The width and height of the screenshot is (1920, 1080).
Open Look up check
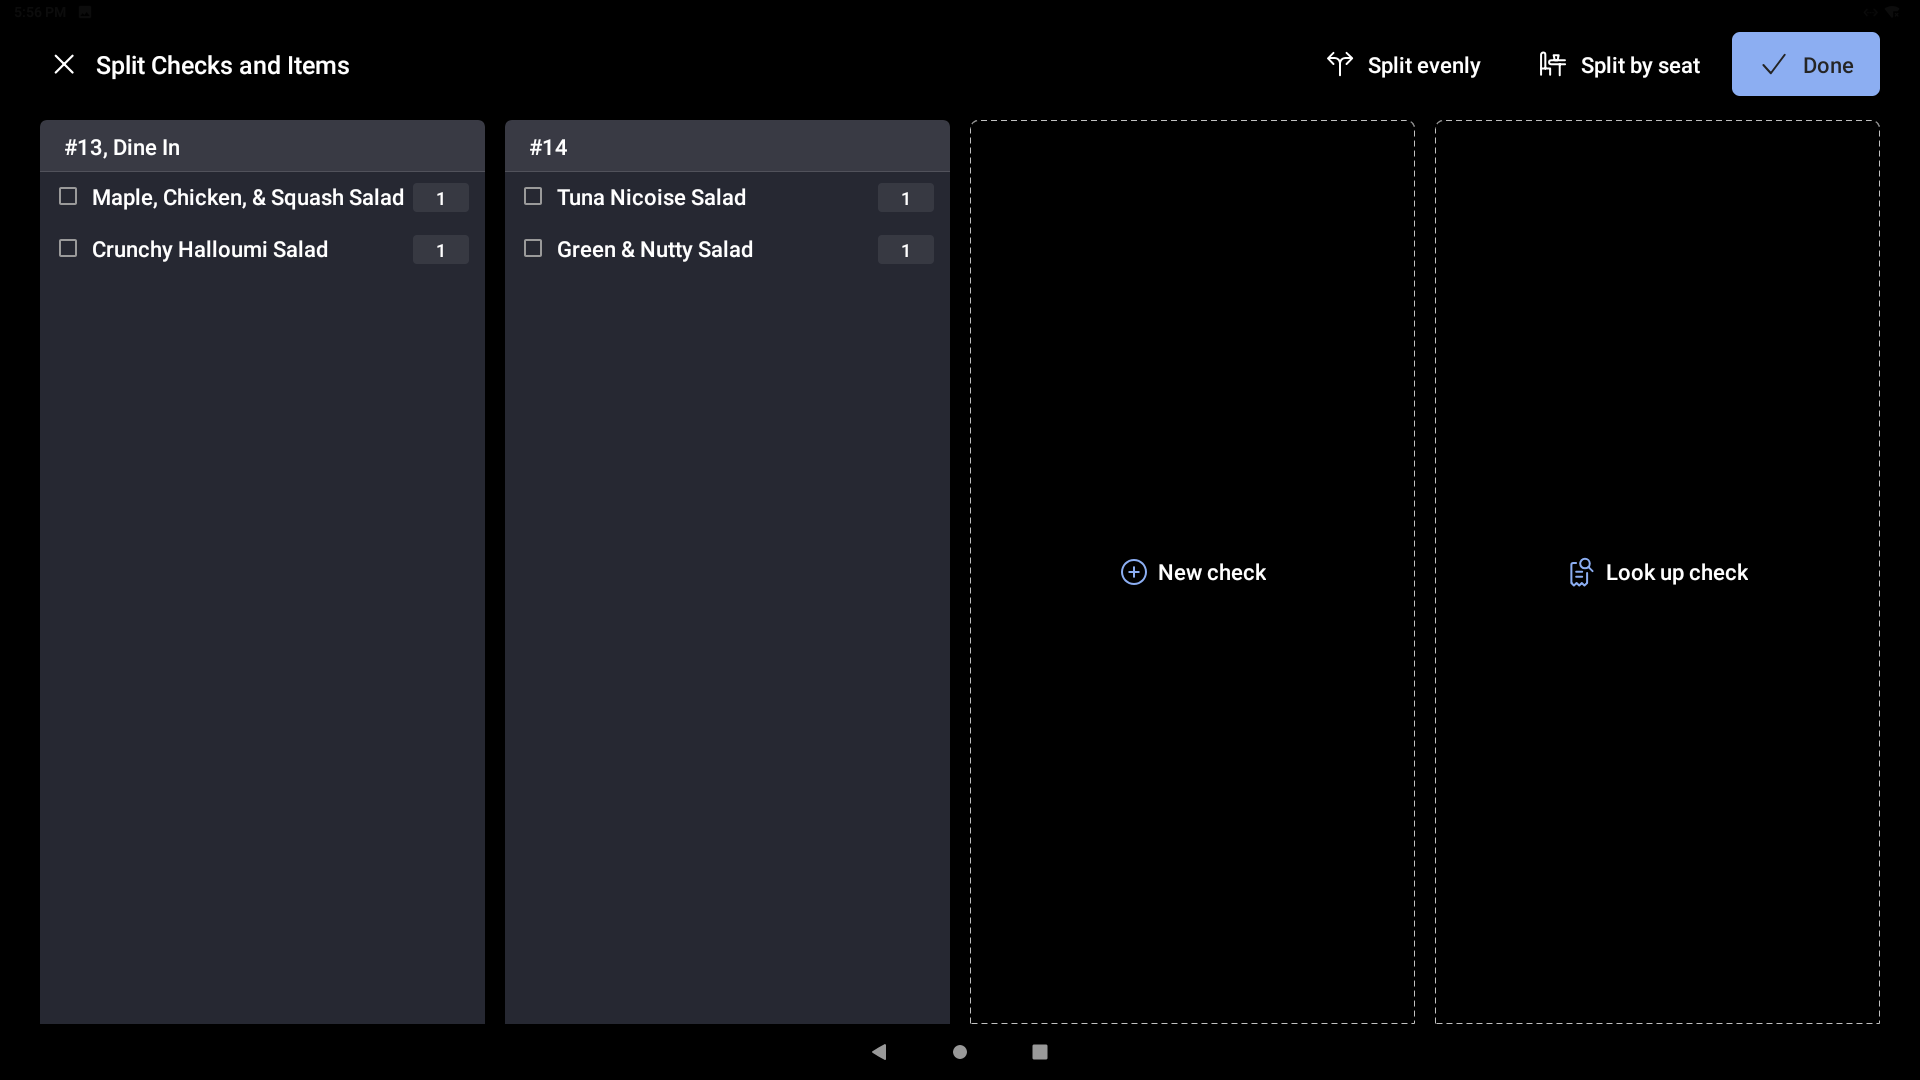point(1657,572)
